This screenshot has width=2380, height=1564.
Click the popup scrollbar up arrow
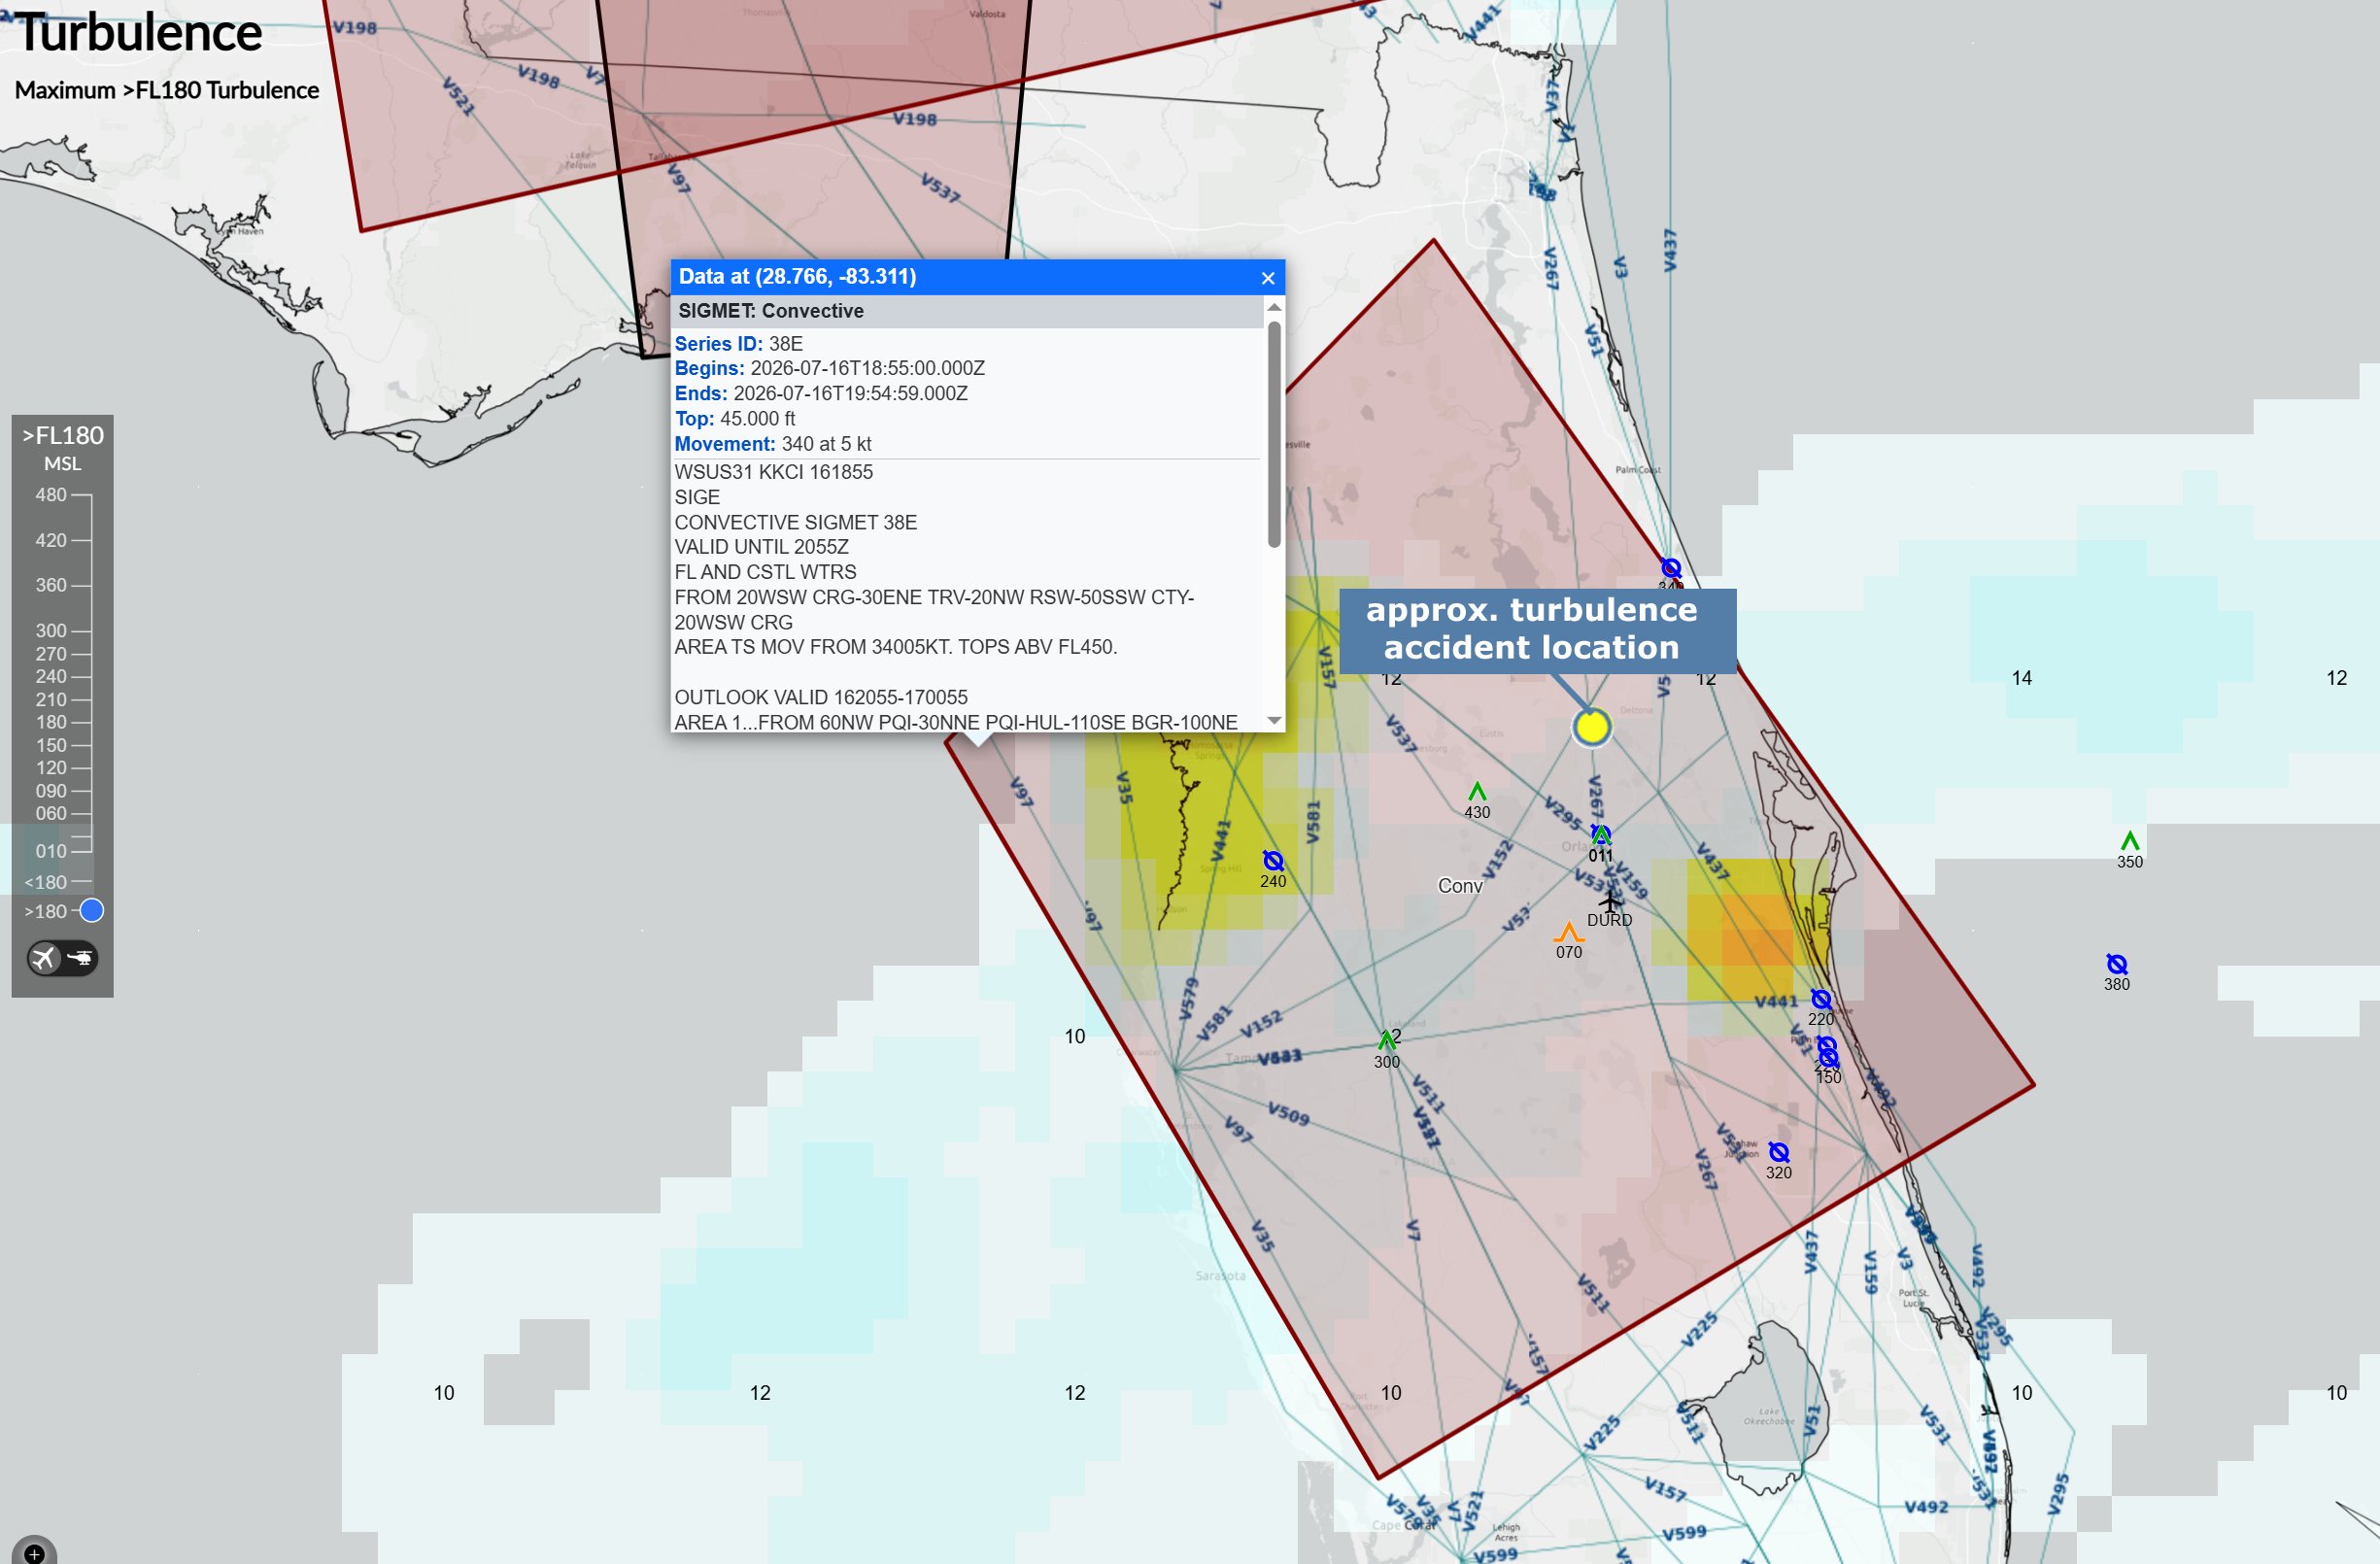coord(1274,306)
